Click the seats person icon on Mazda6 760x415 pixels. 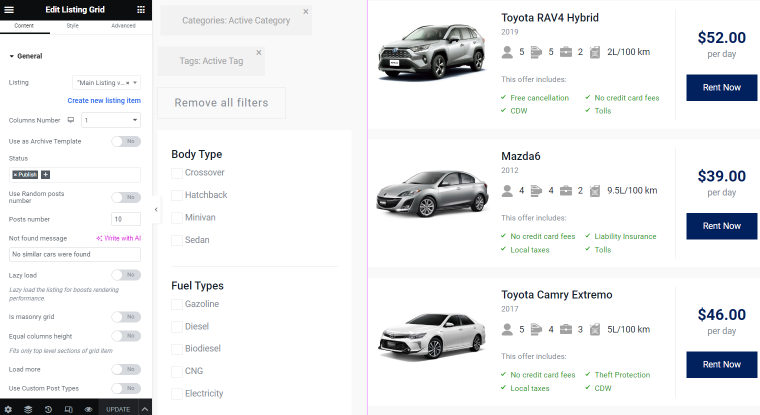click(x=507, y=191)
